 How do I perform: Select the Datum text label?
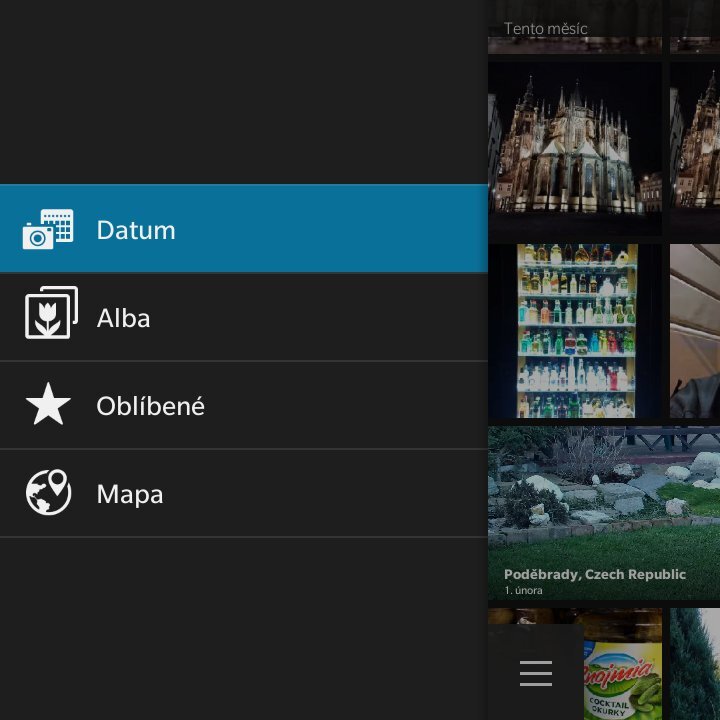pyautogui.click(x=136, y=230)
